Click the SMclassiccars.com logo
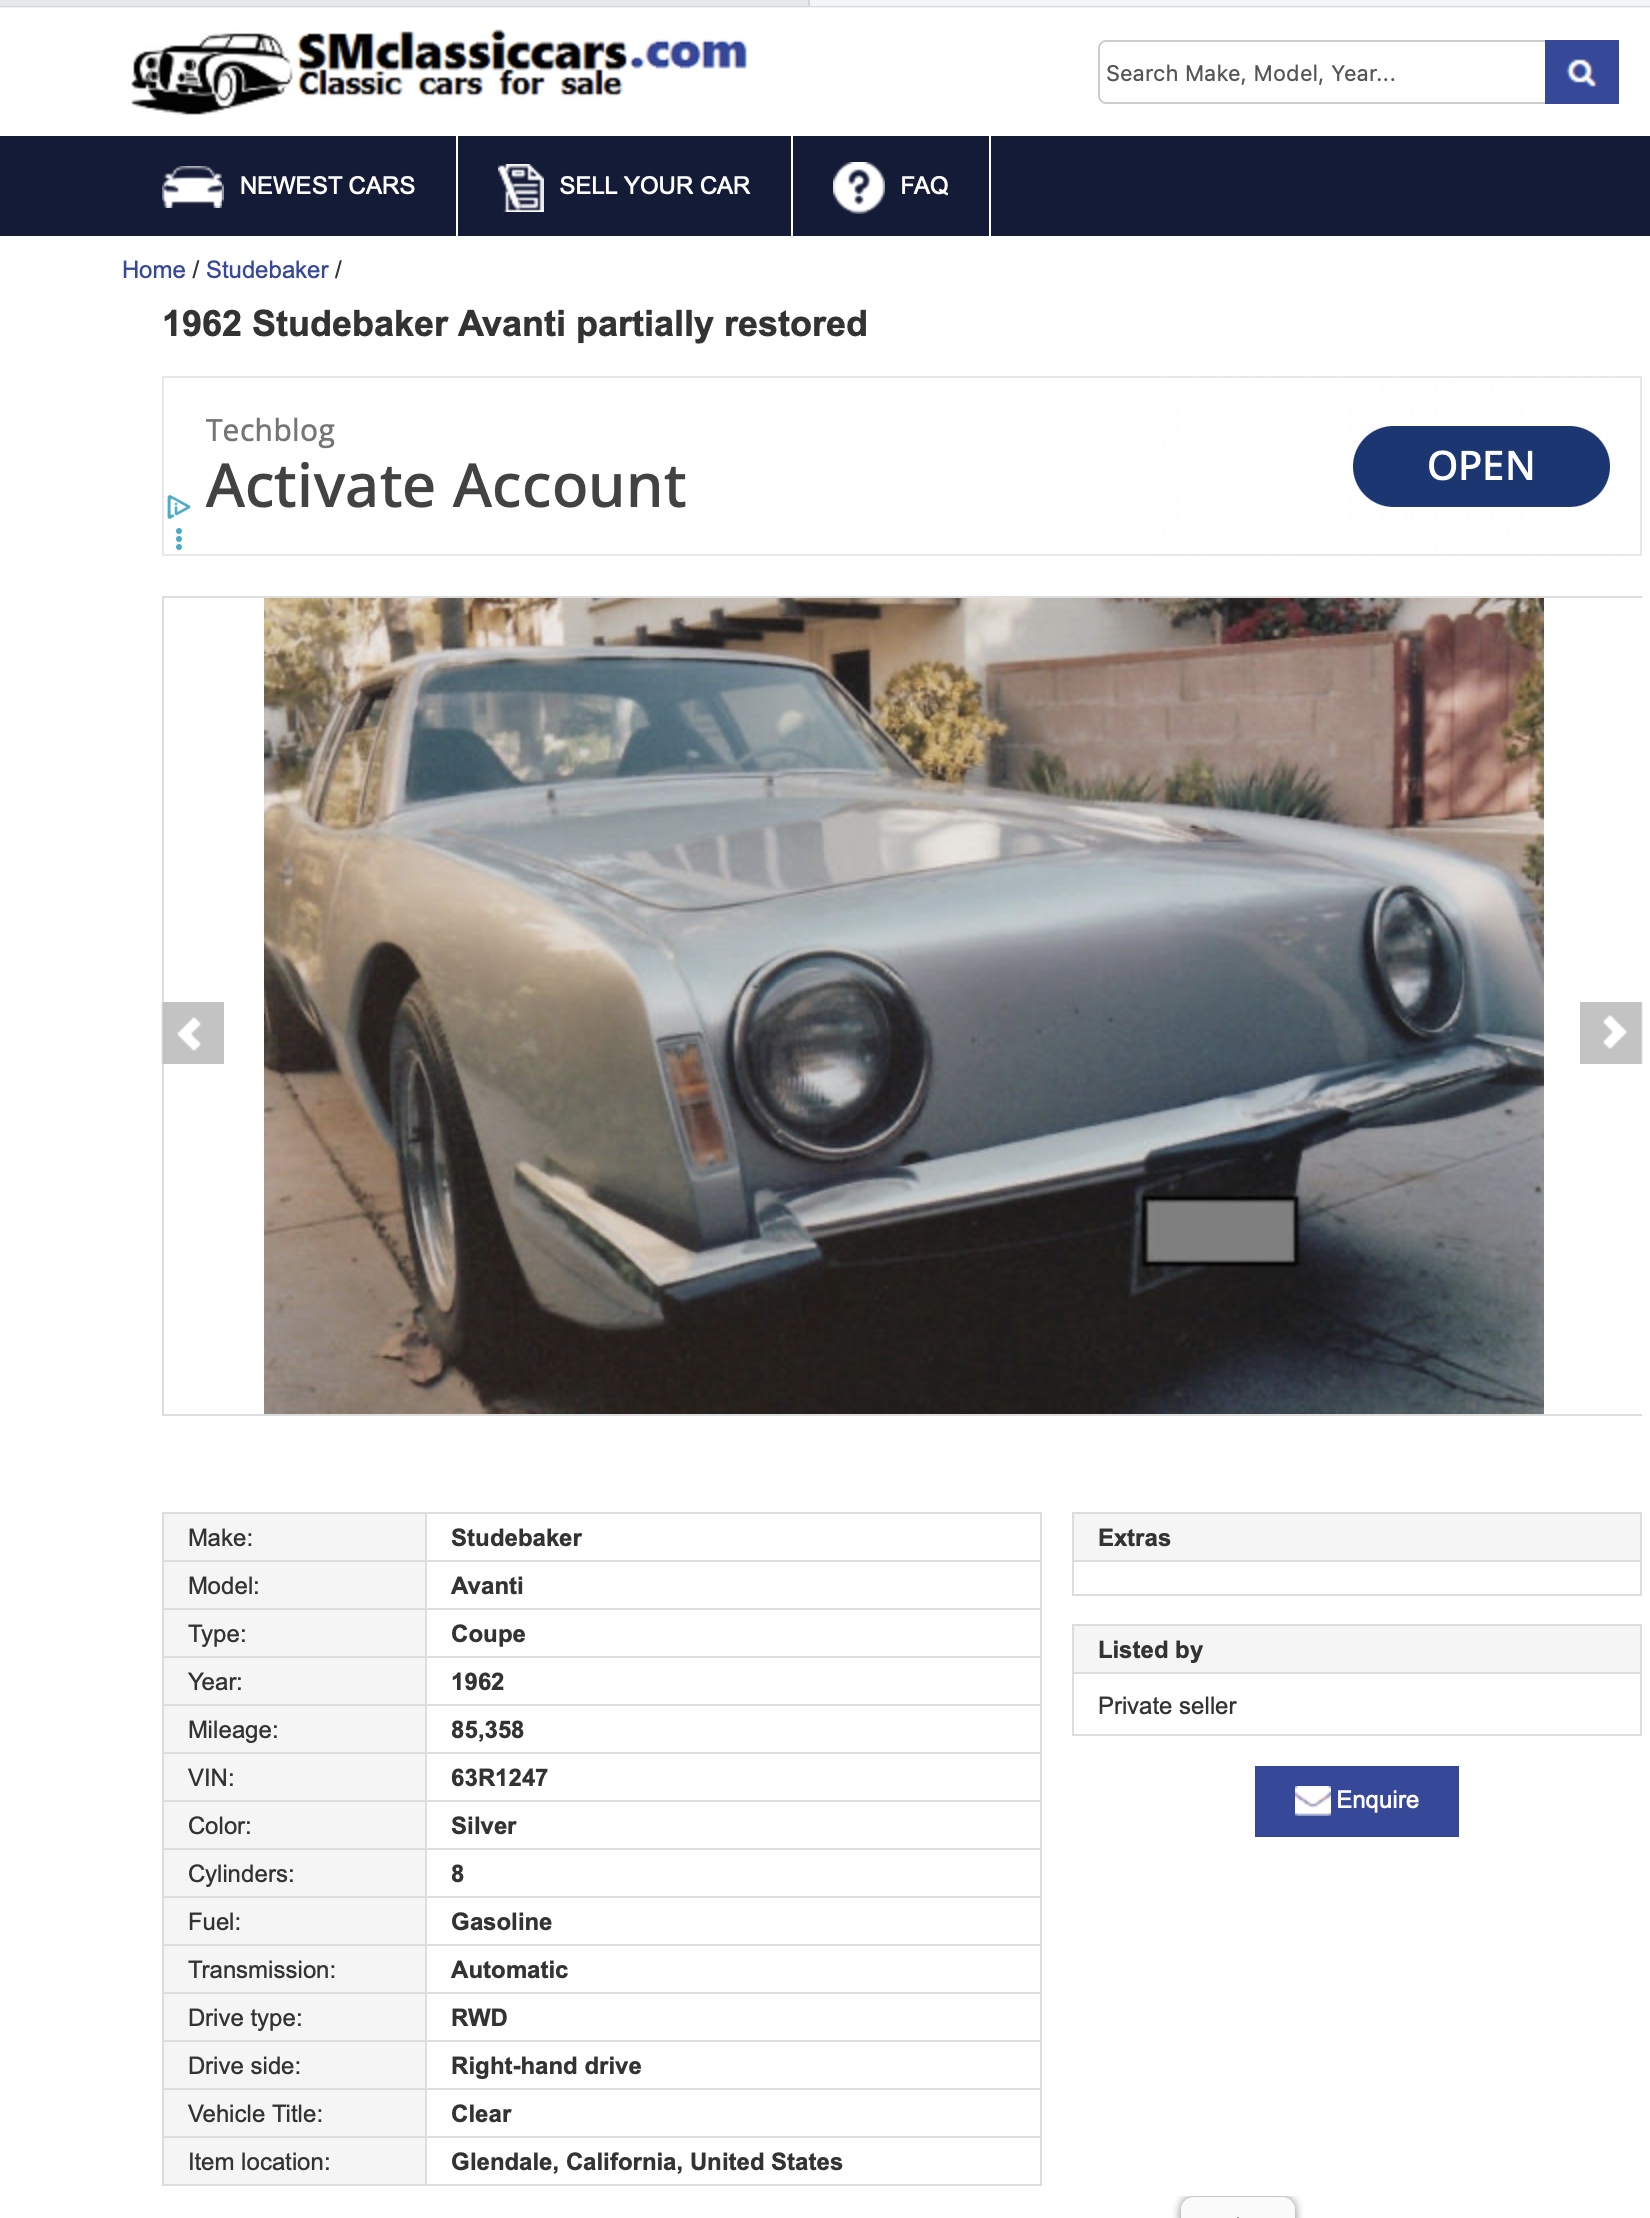1650x2218 pixels. (x=439, y=70)
